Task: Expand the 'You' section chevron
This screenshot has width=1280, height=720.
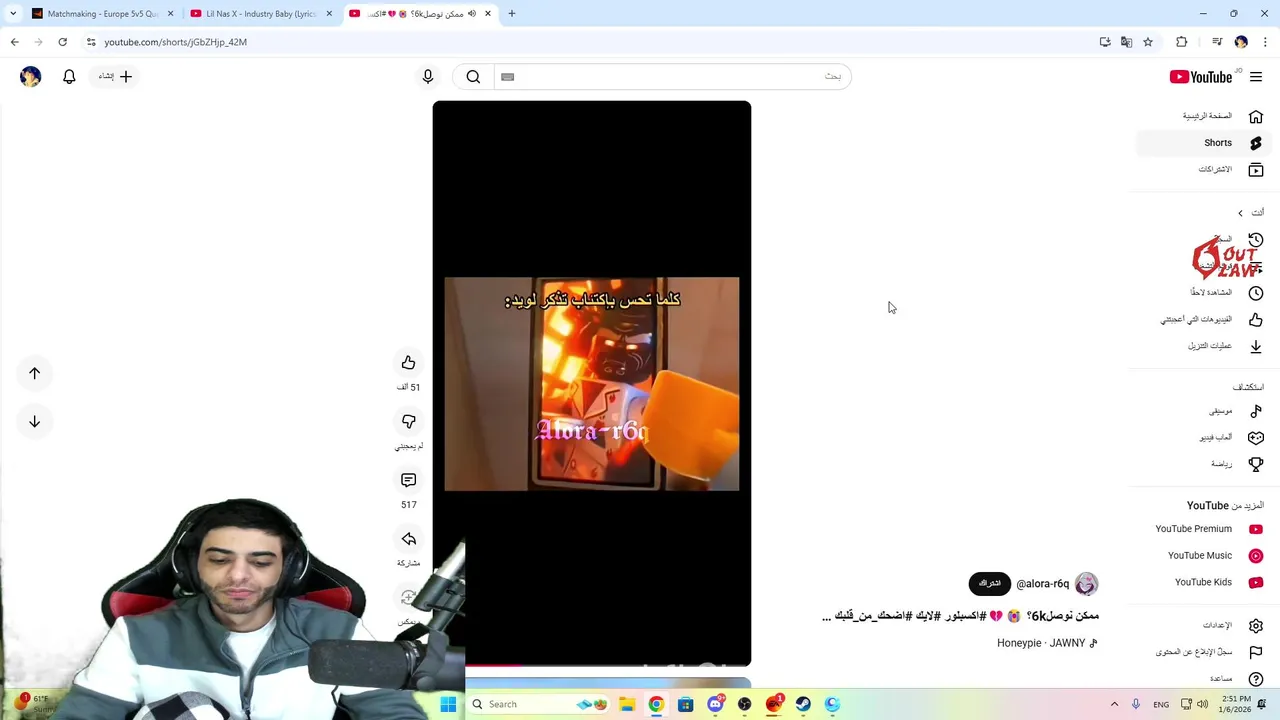Action: pyautogui.click(x=1240, y=213)
